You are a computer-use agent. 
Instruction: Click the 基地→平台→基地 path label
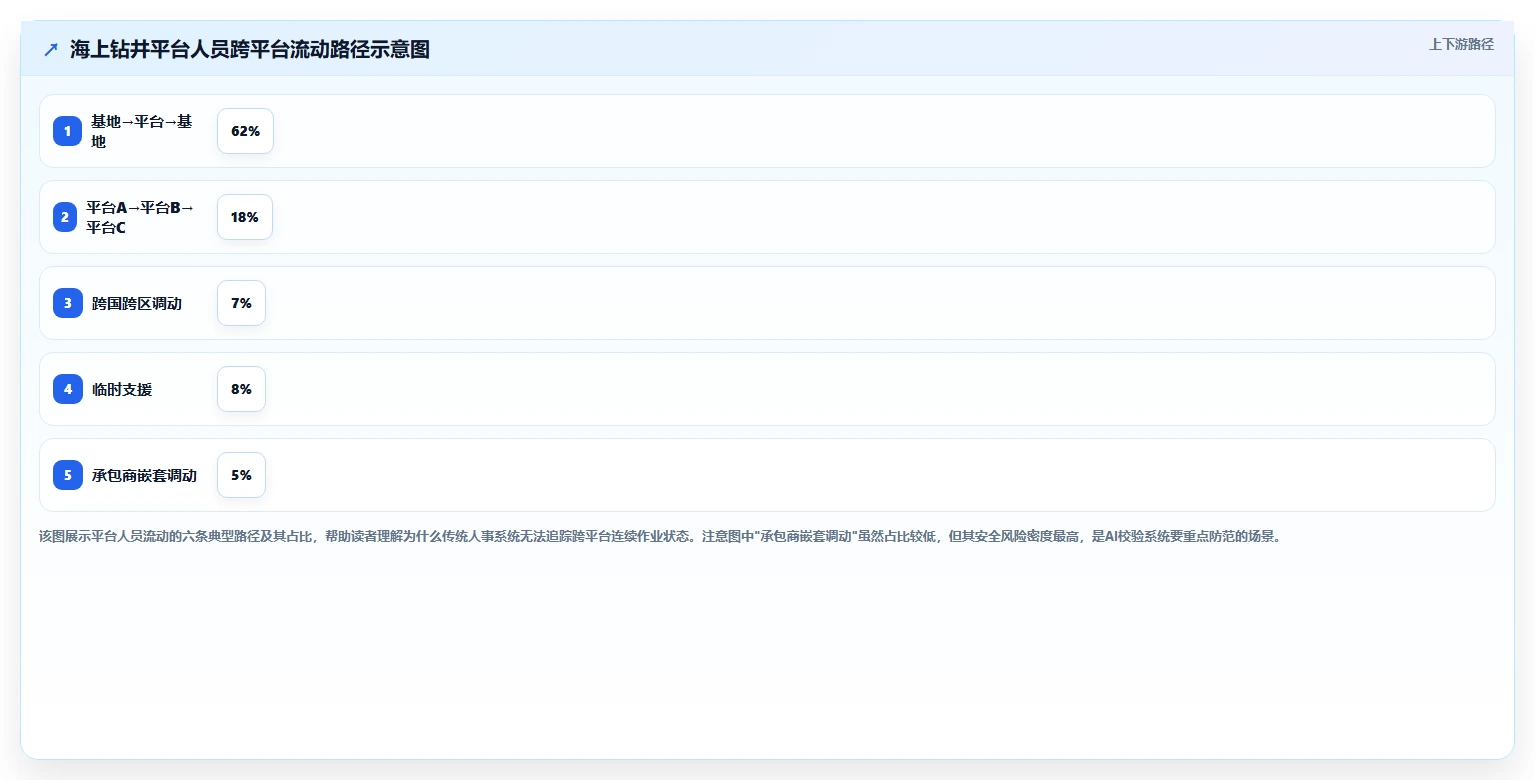[142, 131]
